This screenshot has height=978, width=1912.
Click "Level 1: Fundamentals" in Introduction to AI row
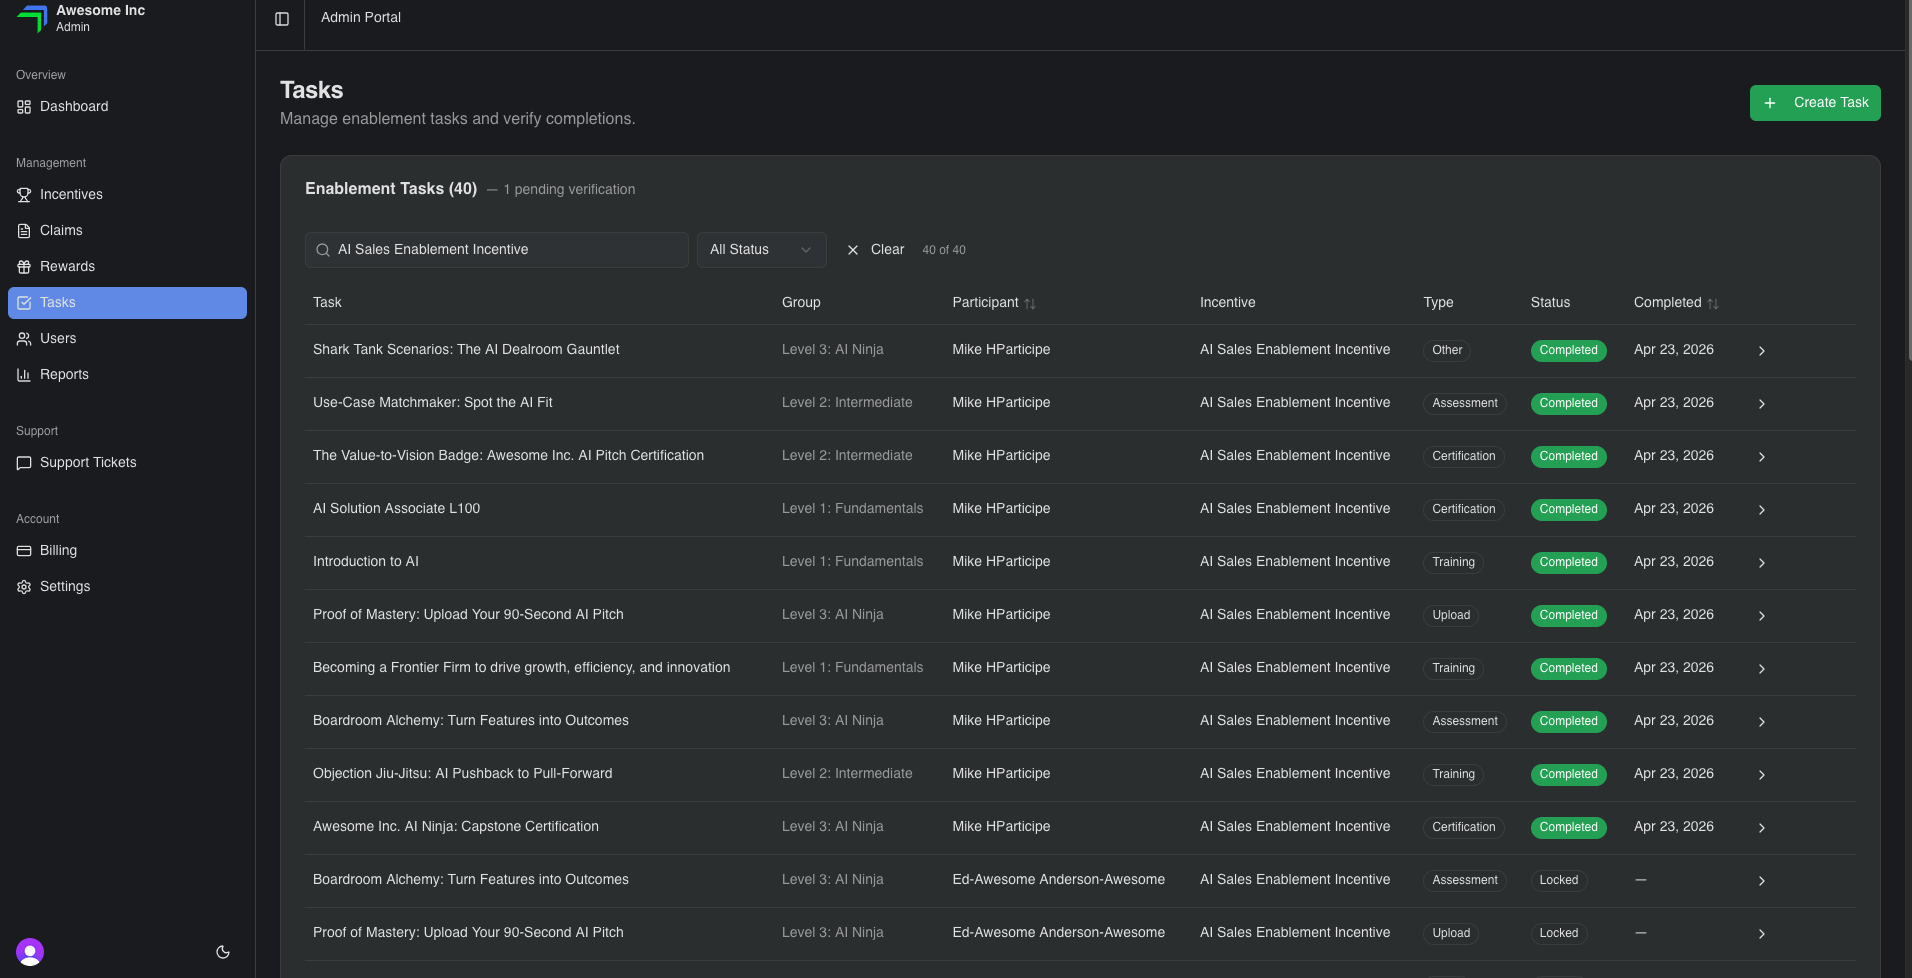point(852,562)
